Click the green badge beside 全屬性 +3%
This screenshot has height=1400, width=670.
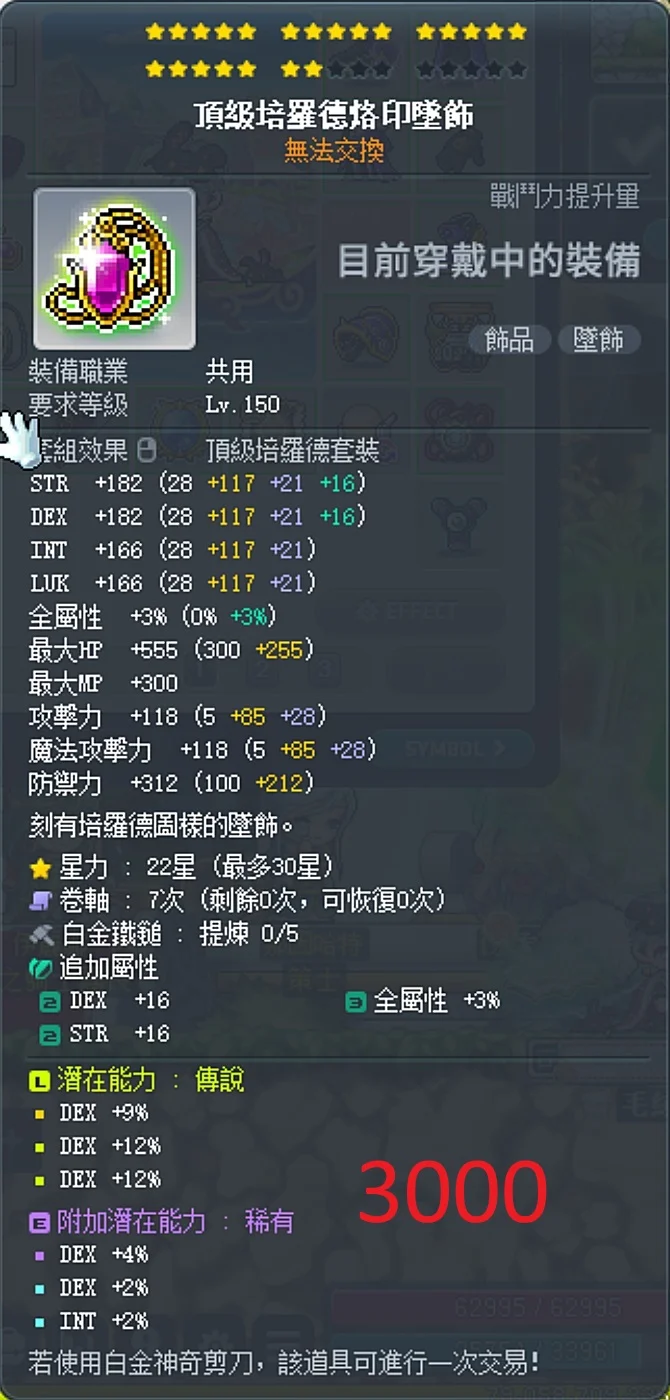(356, 1001)
